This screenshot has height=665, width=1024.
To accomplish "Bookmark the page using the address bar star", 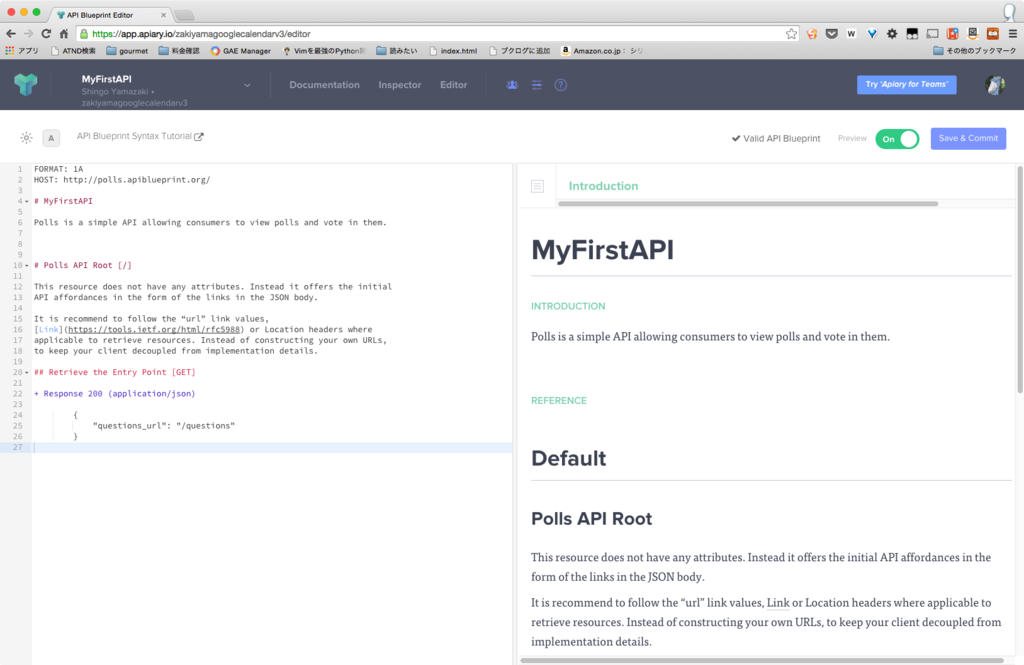I will [x=790, y=33].
